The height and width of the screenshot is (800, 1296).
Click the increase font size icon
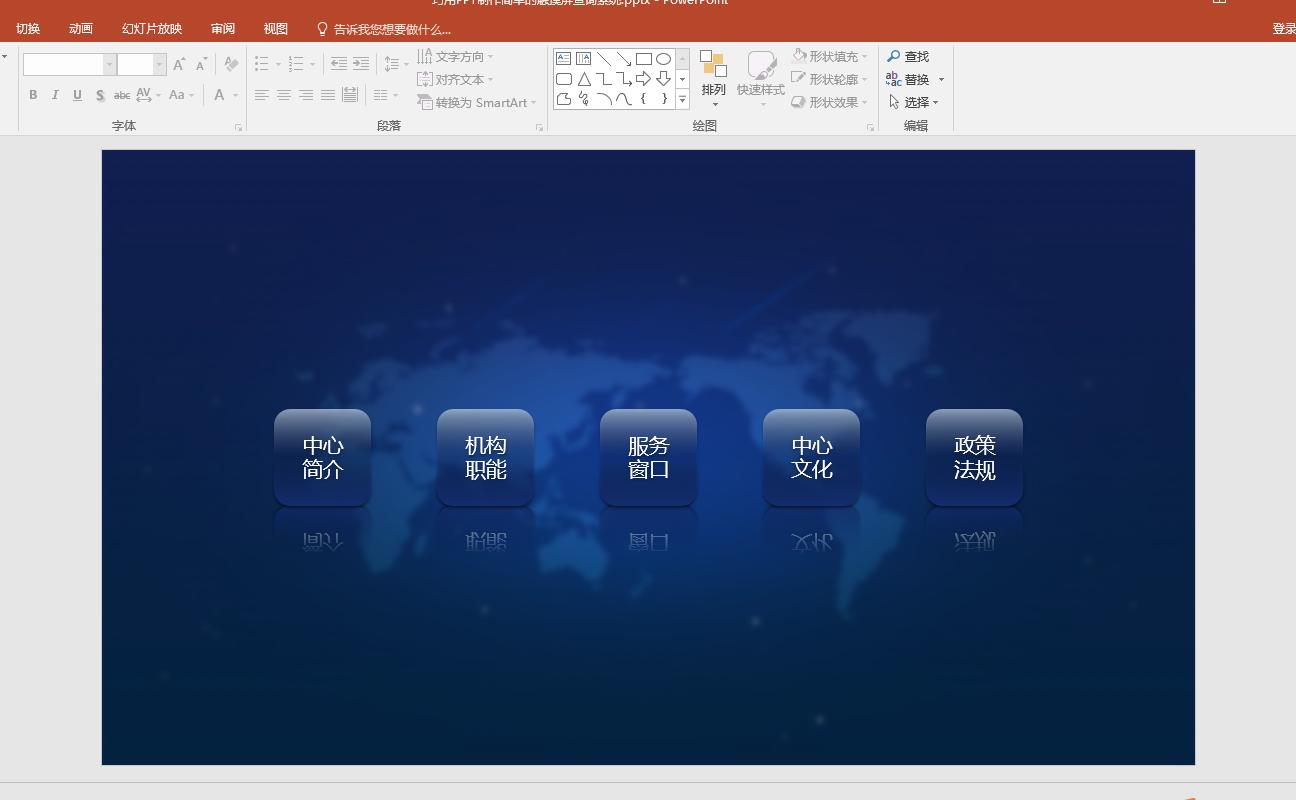(179, 64)
